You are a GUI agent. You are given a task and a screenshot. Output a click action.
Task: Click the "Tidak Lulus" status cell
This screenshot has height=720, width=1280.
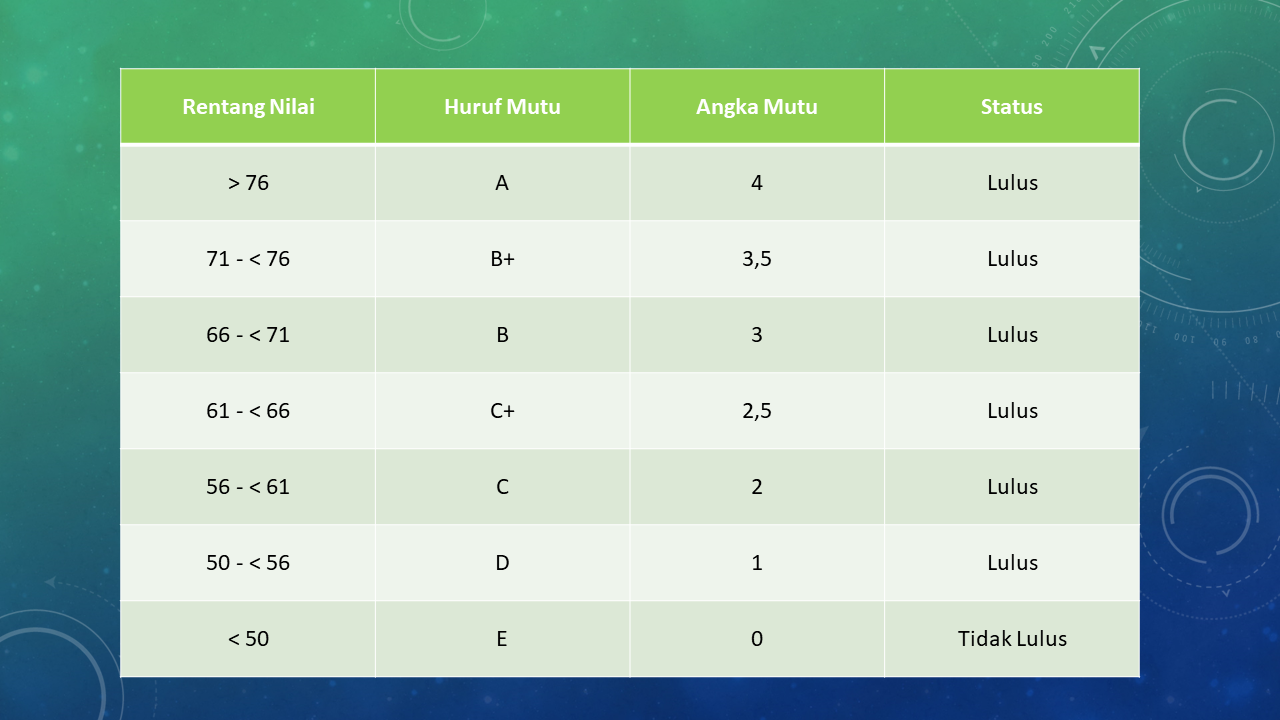click(1012, 639)
